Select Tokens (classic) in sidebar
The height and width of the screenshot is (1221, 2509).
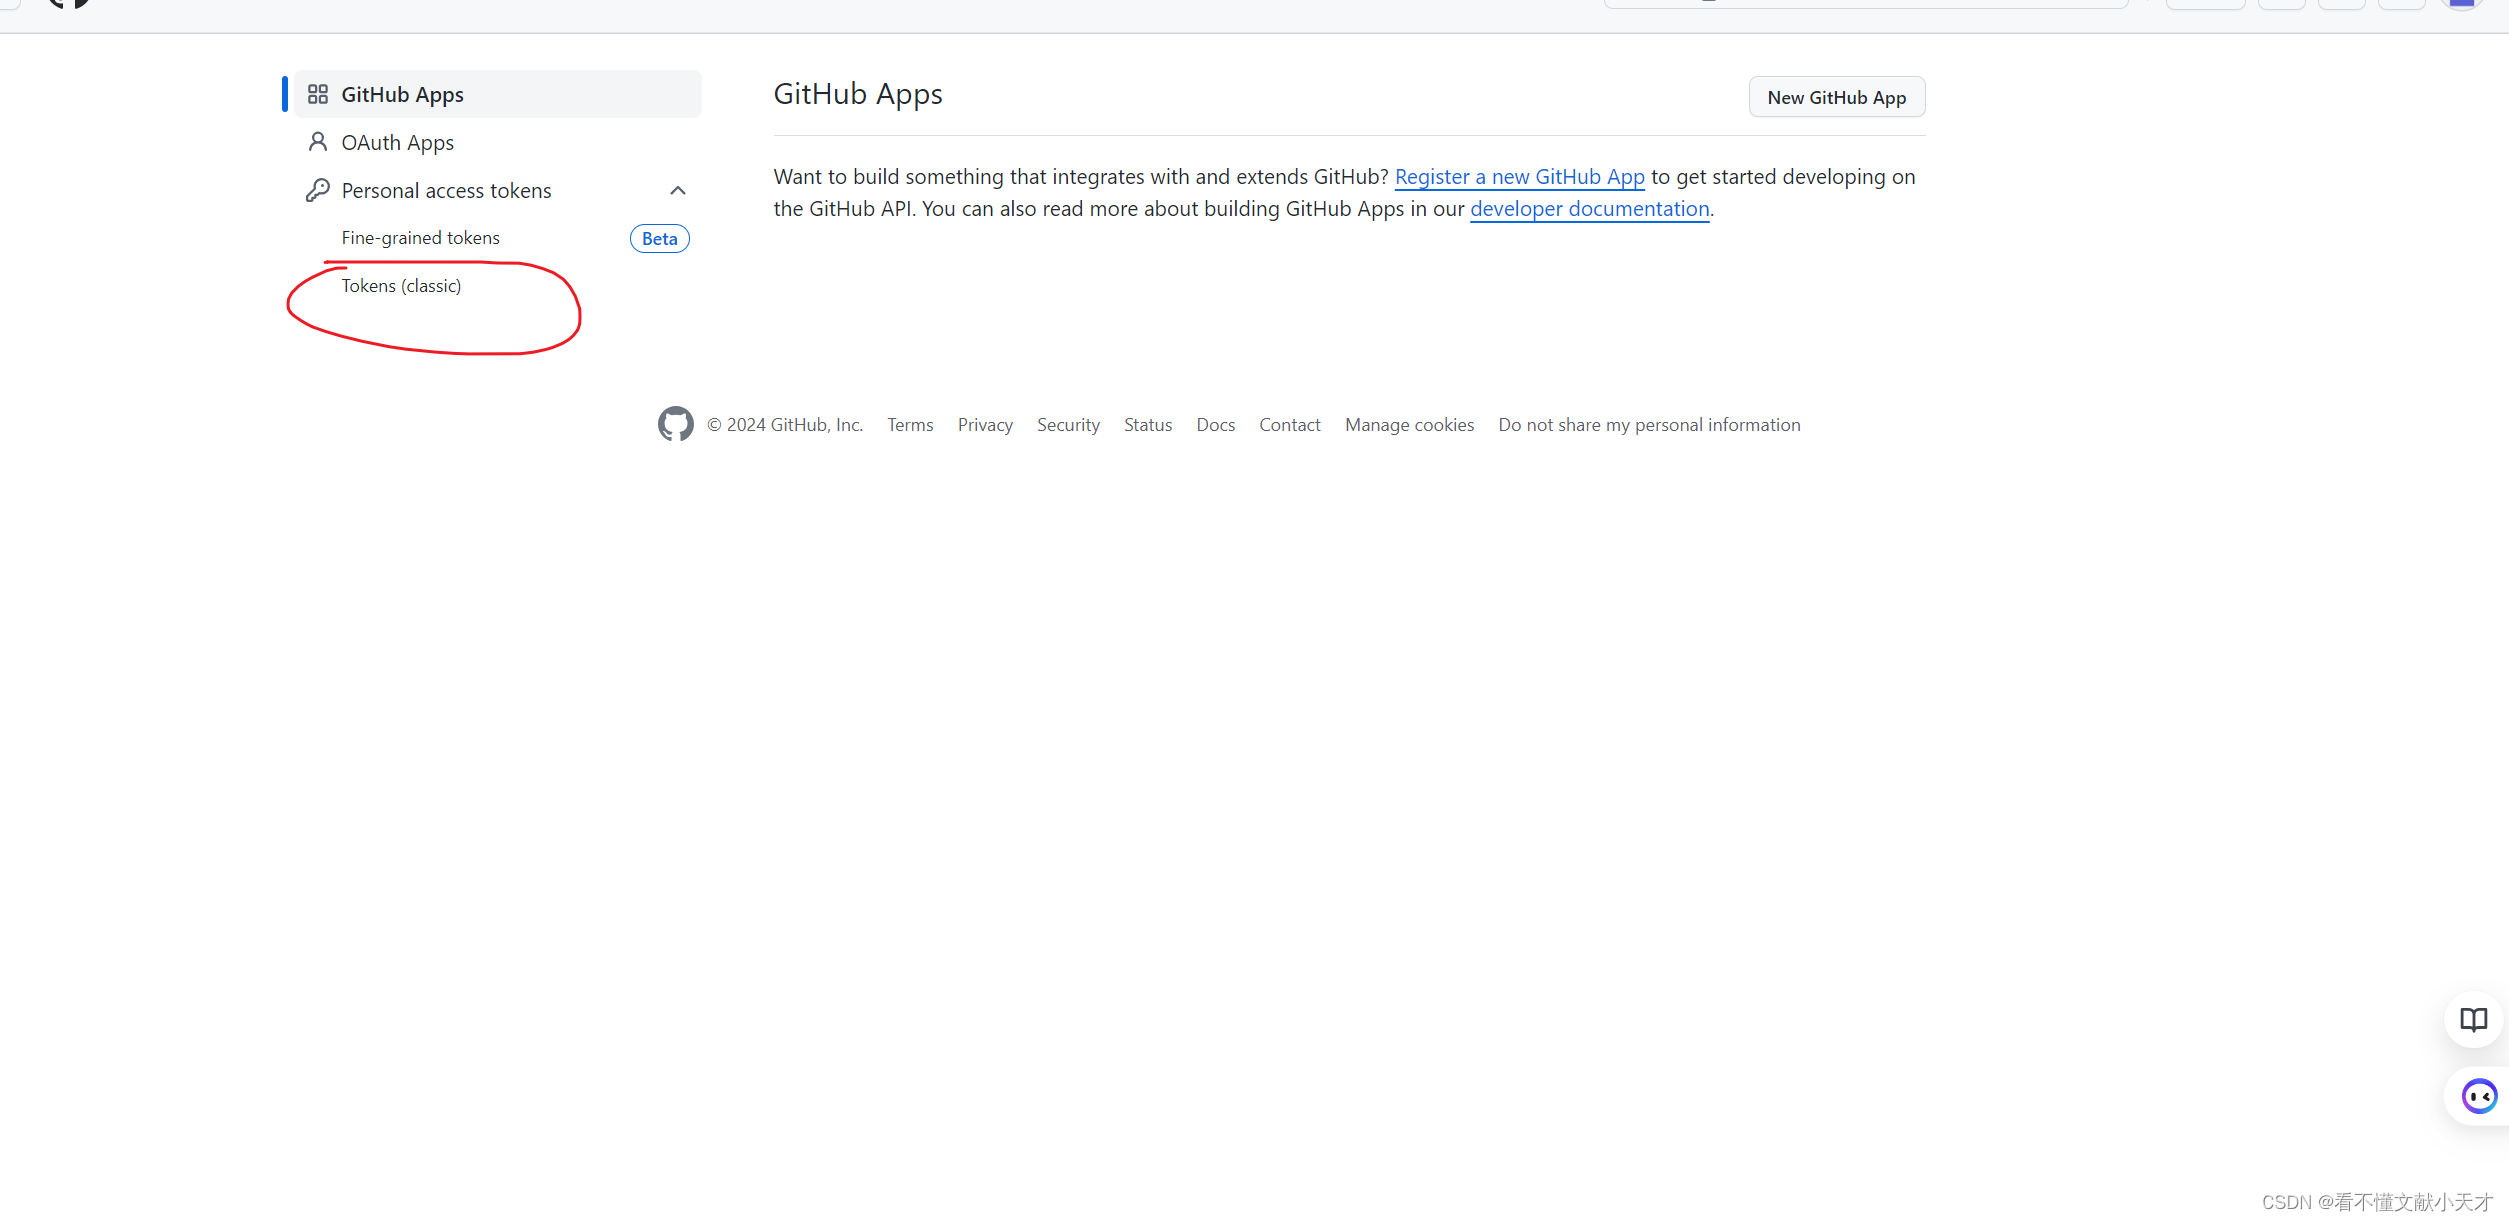(401, 286)
